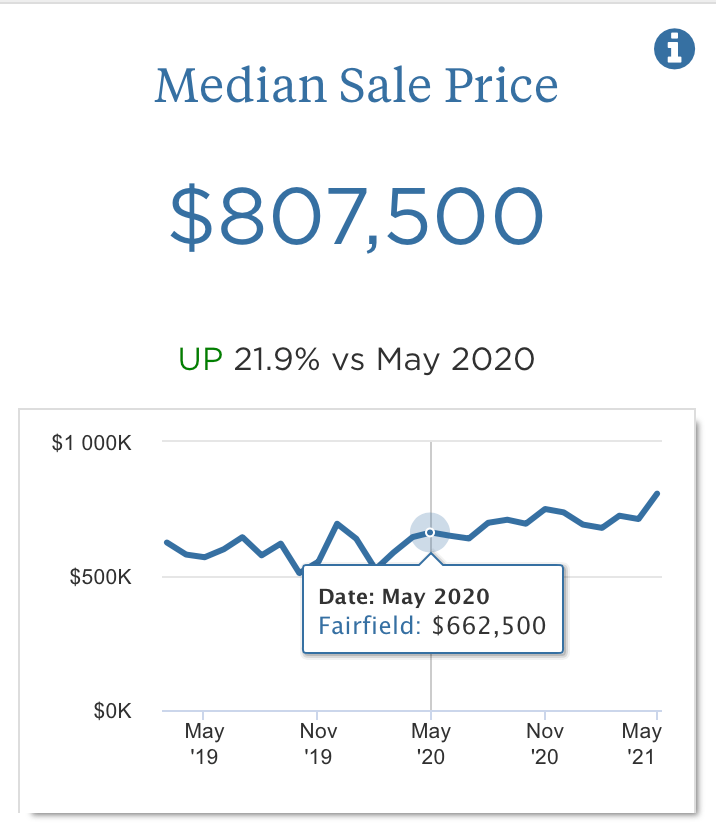Click the Nov '19 x-axis label

317,744
